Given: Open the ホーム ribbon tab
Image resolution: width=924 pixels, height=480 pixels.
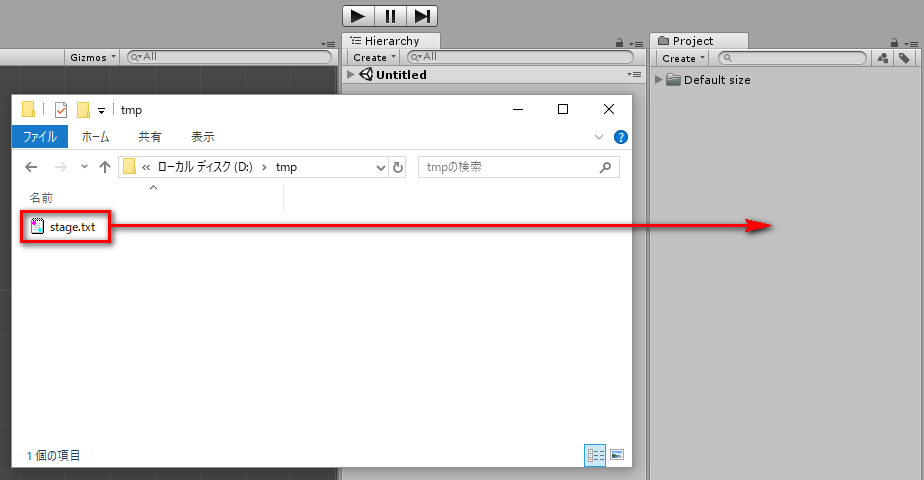Looking at the screenshot, I should tap(95, 137).
